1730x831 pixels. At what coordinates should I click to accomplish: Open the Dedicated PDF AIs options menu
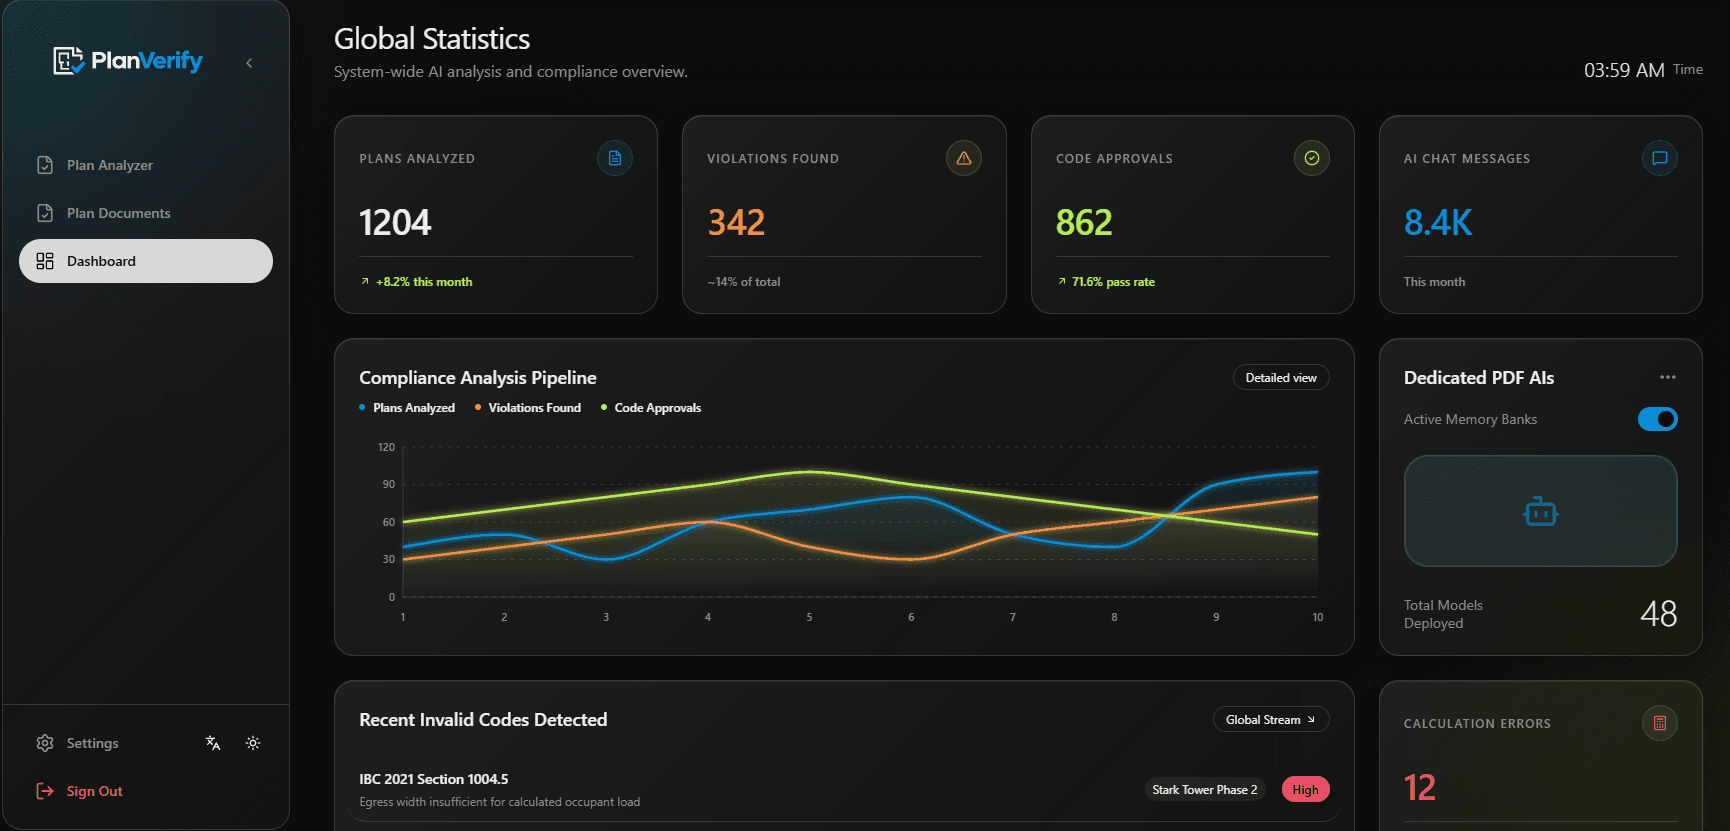1668,377
